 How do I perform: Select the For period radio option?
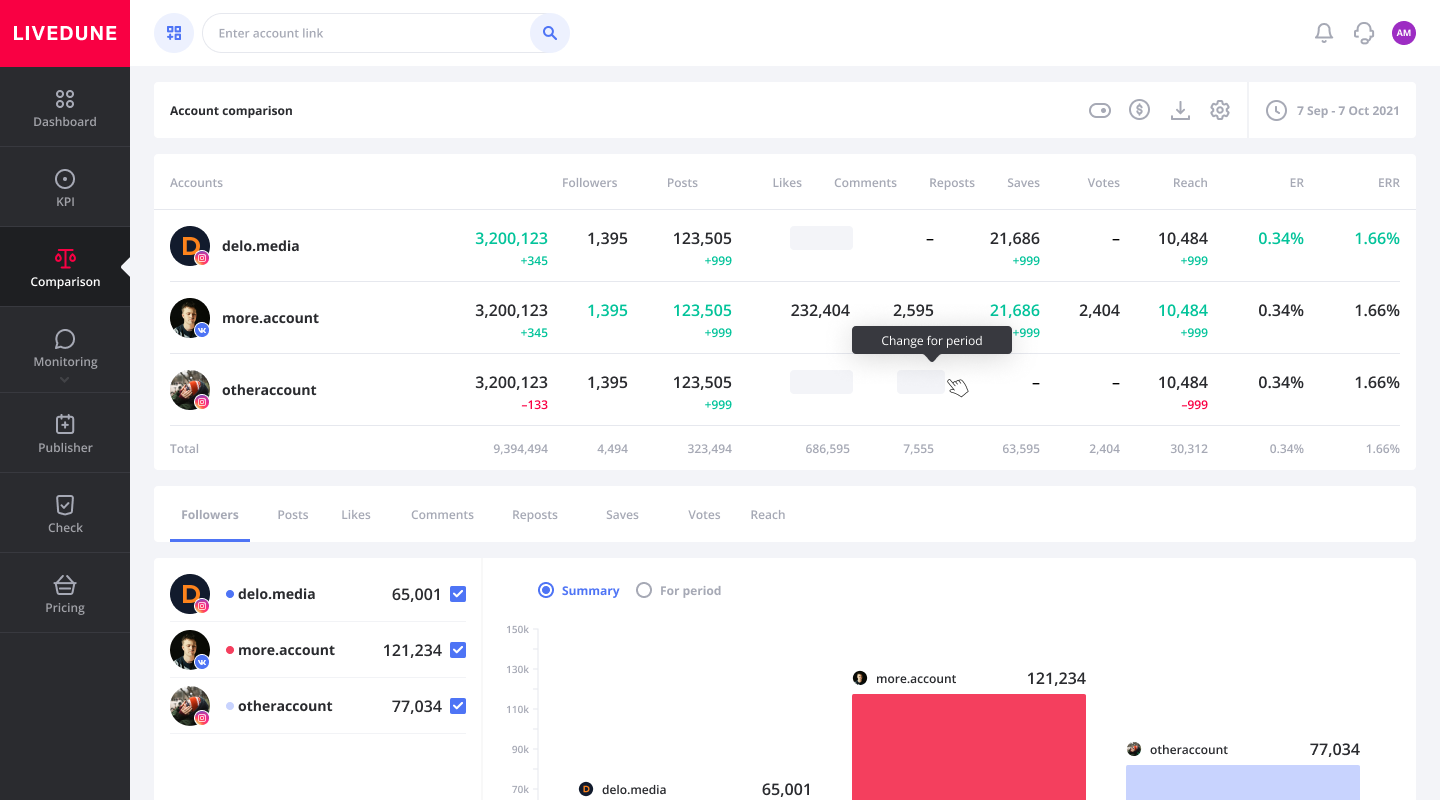coord(644,590)
